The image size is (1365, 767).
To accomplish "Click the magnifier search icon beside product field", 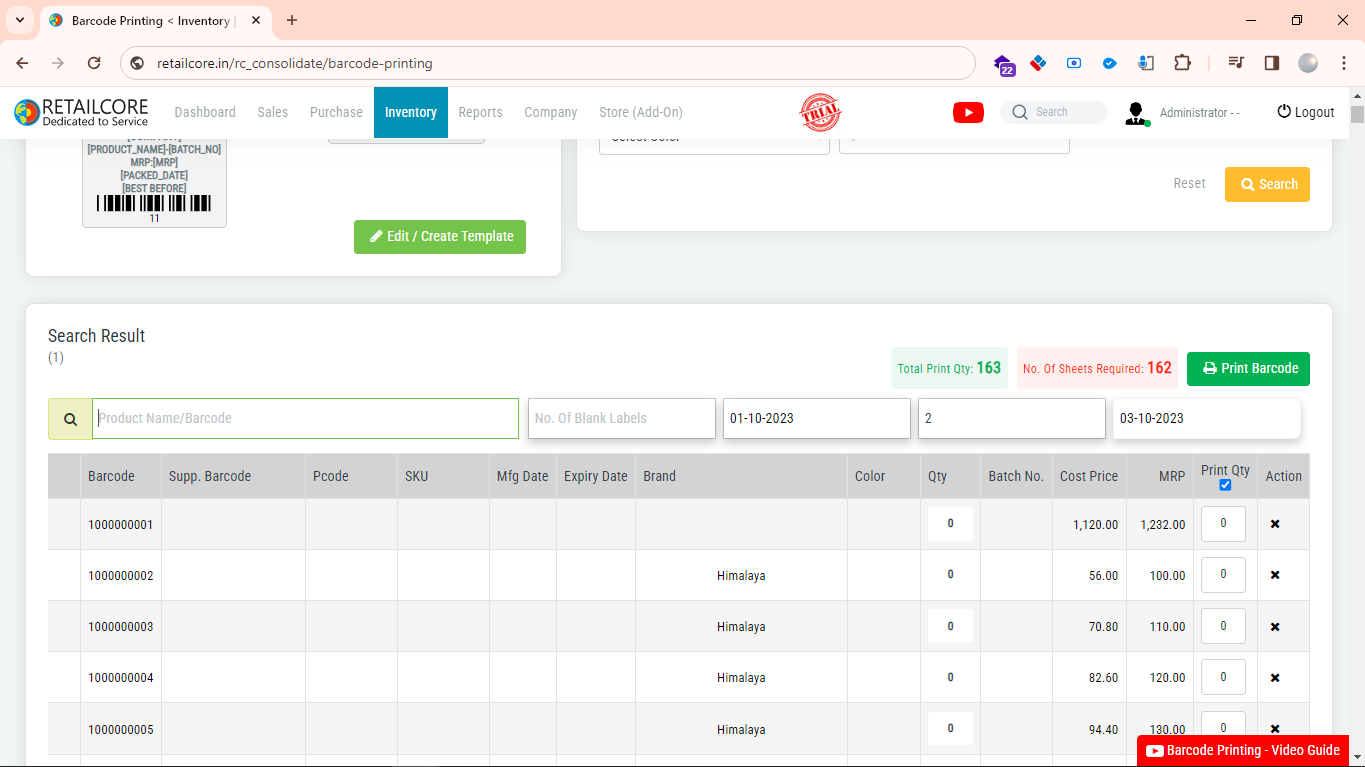I will [70, 419].
